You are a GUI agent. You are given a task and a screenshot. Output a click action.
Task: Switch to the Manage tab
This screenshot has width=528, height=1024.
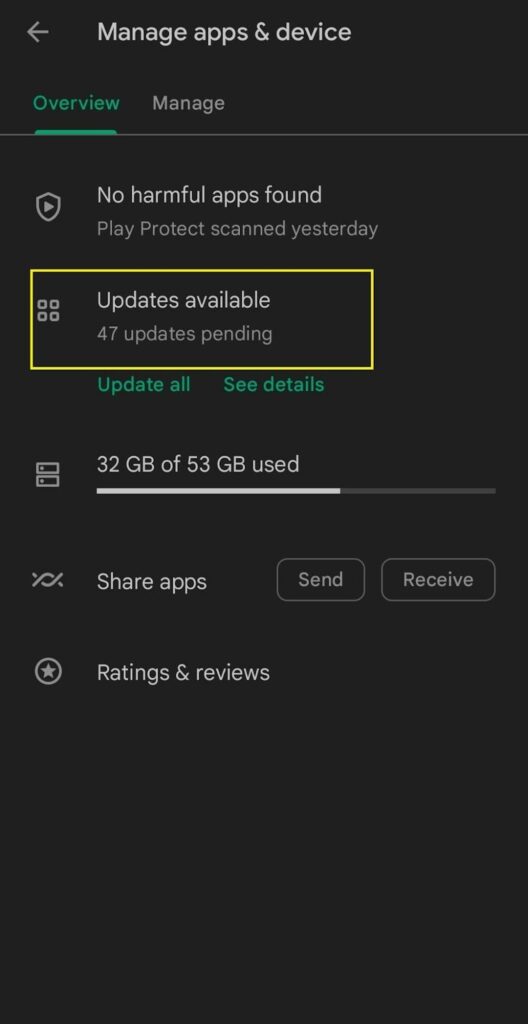(x=188, y=103)
